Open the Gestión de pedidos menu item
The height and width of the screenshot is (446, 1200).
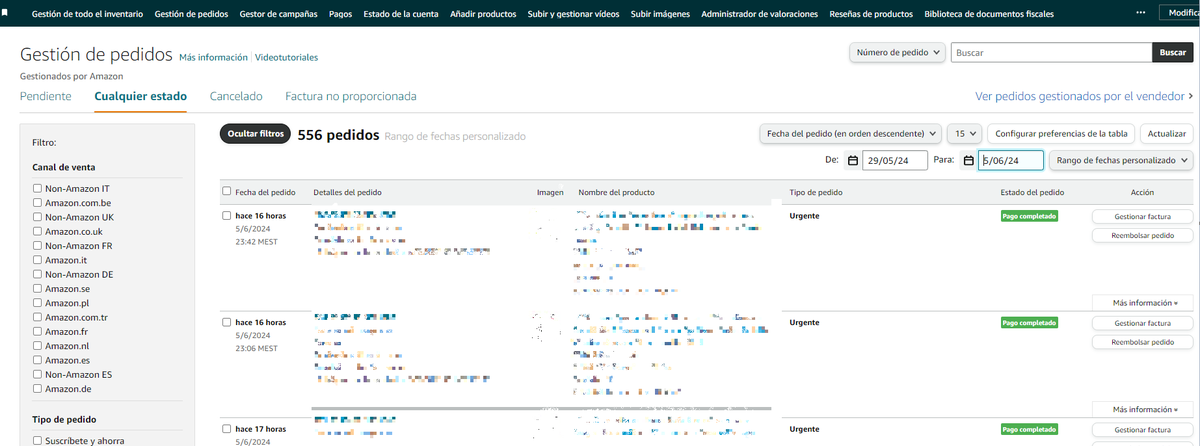tap(192, 14)
